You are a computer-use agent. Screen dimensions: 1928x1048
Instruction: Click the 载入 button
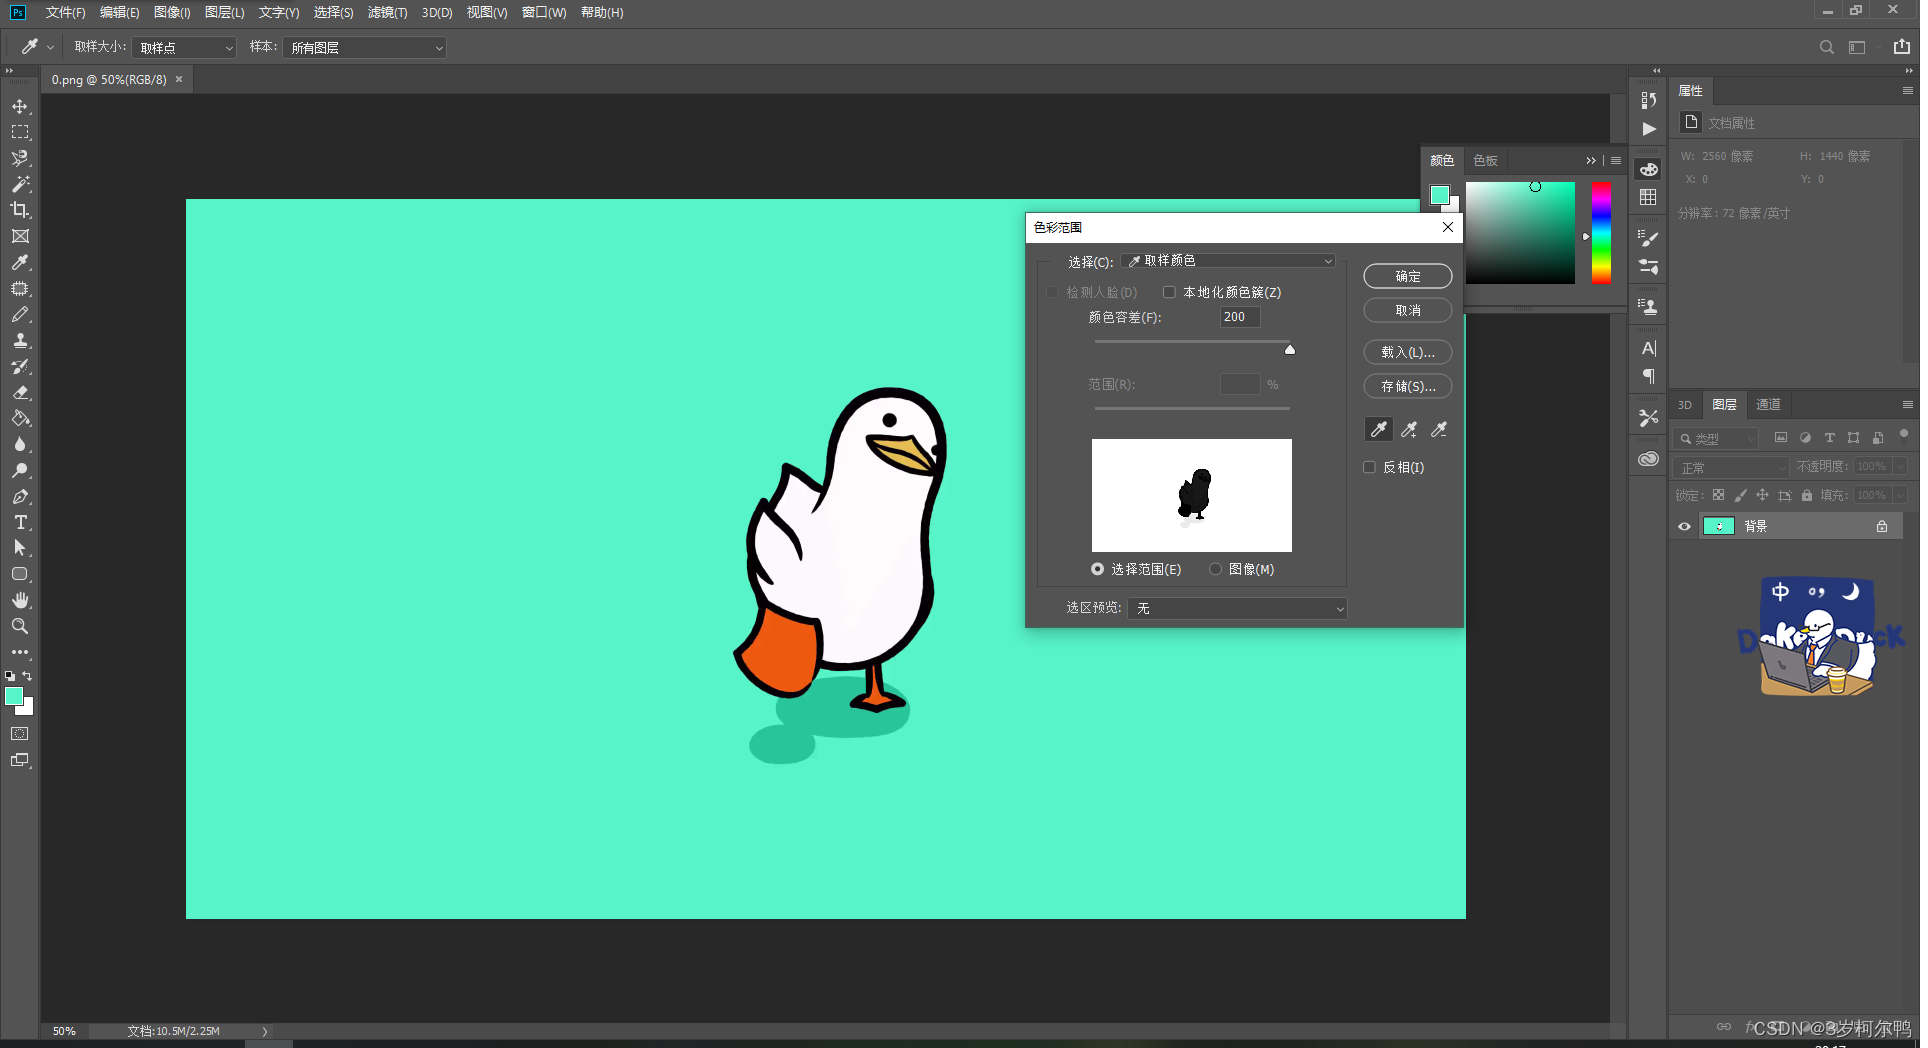click(1408, 352)
